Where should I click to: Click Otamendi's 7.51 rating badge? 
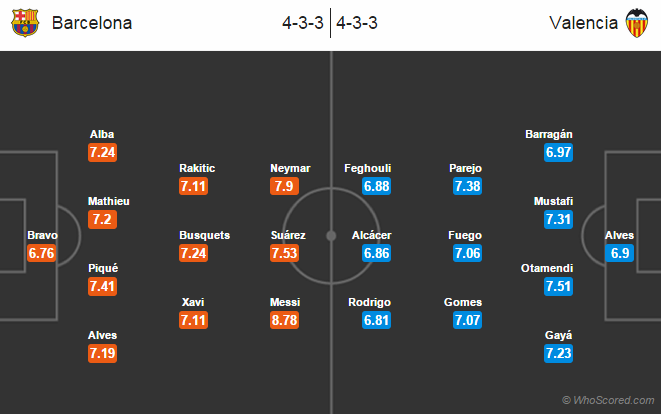(559, 286)
